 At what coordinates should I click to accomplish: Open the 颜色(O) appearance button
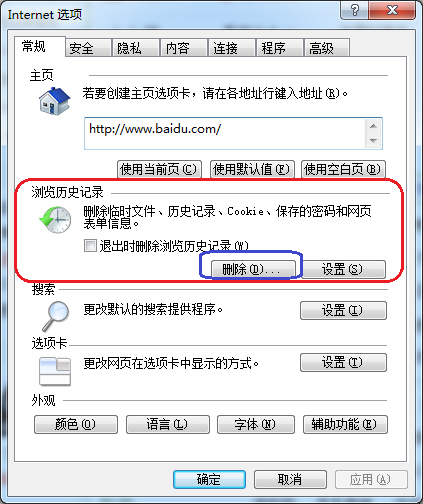point(76,424)
